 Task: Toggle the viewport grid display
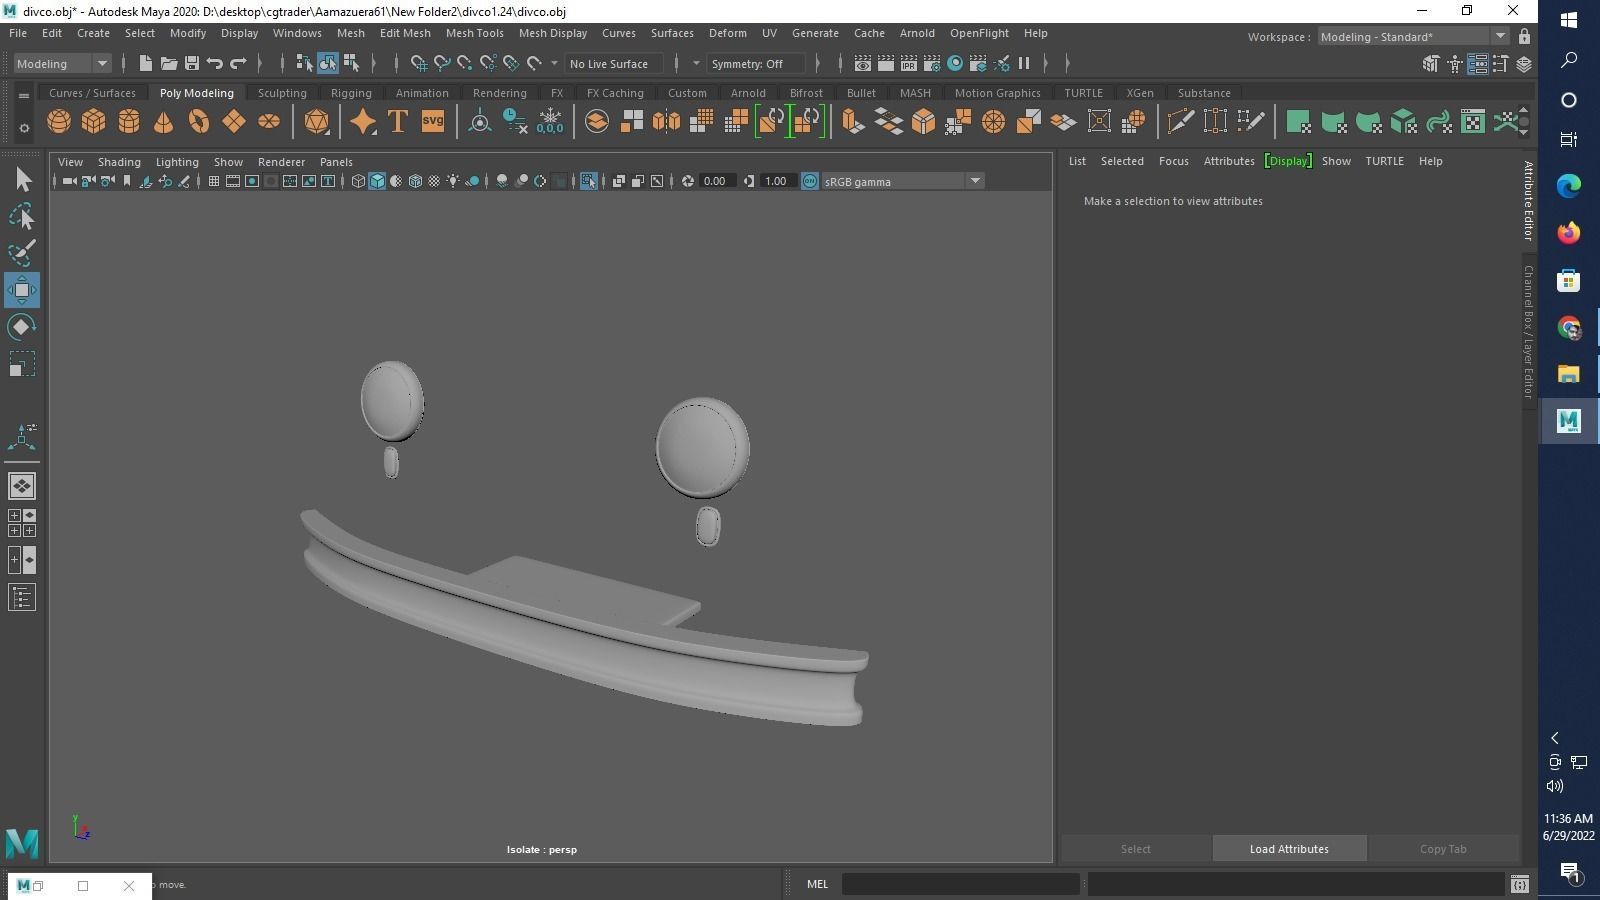(x=213, y=181)
